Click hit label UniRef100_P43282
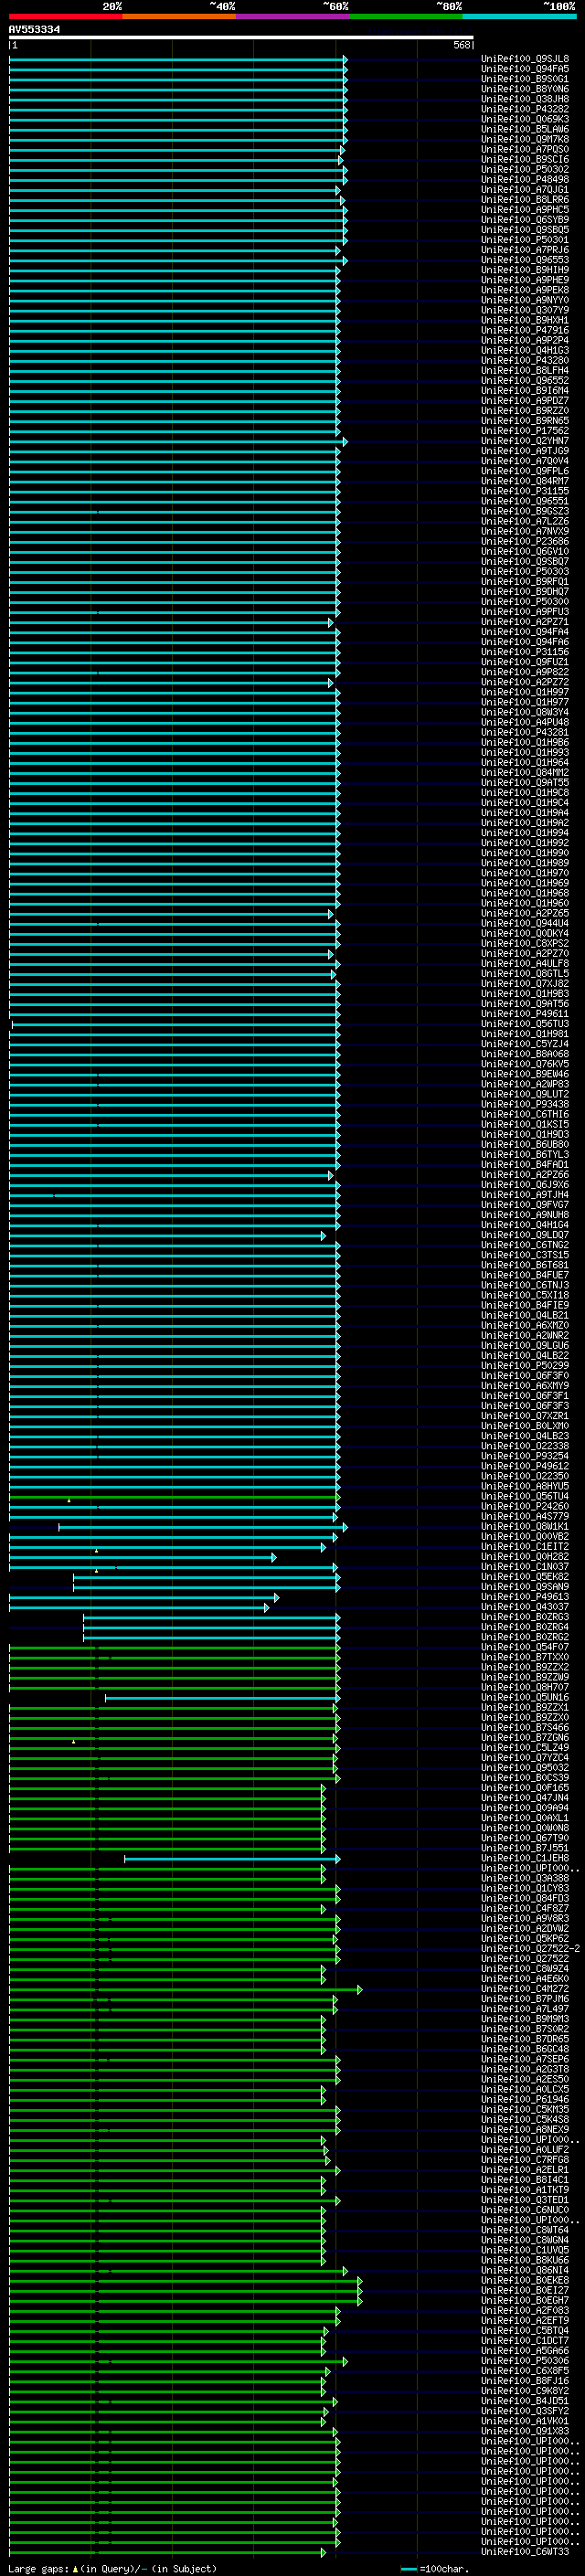The image size is (585, 2576). pyautogui.click(x=525, y=109)
